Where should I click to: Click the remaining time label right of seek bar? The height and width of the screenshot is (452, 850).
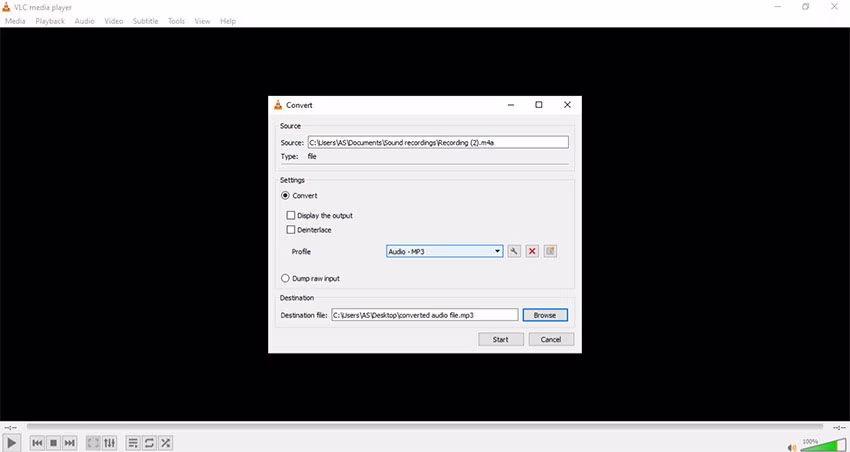pos(840,428)
